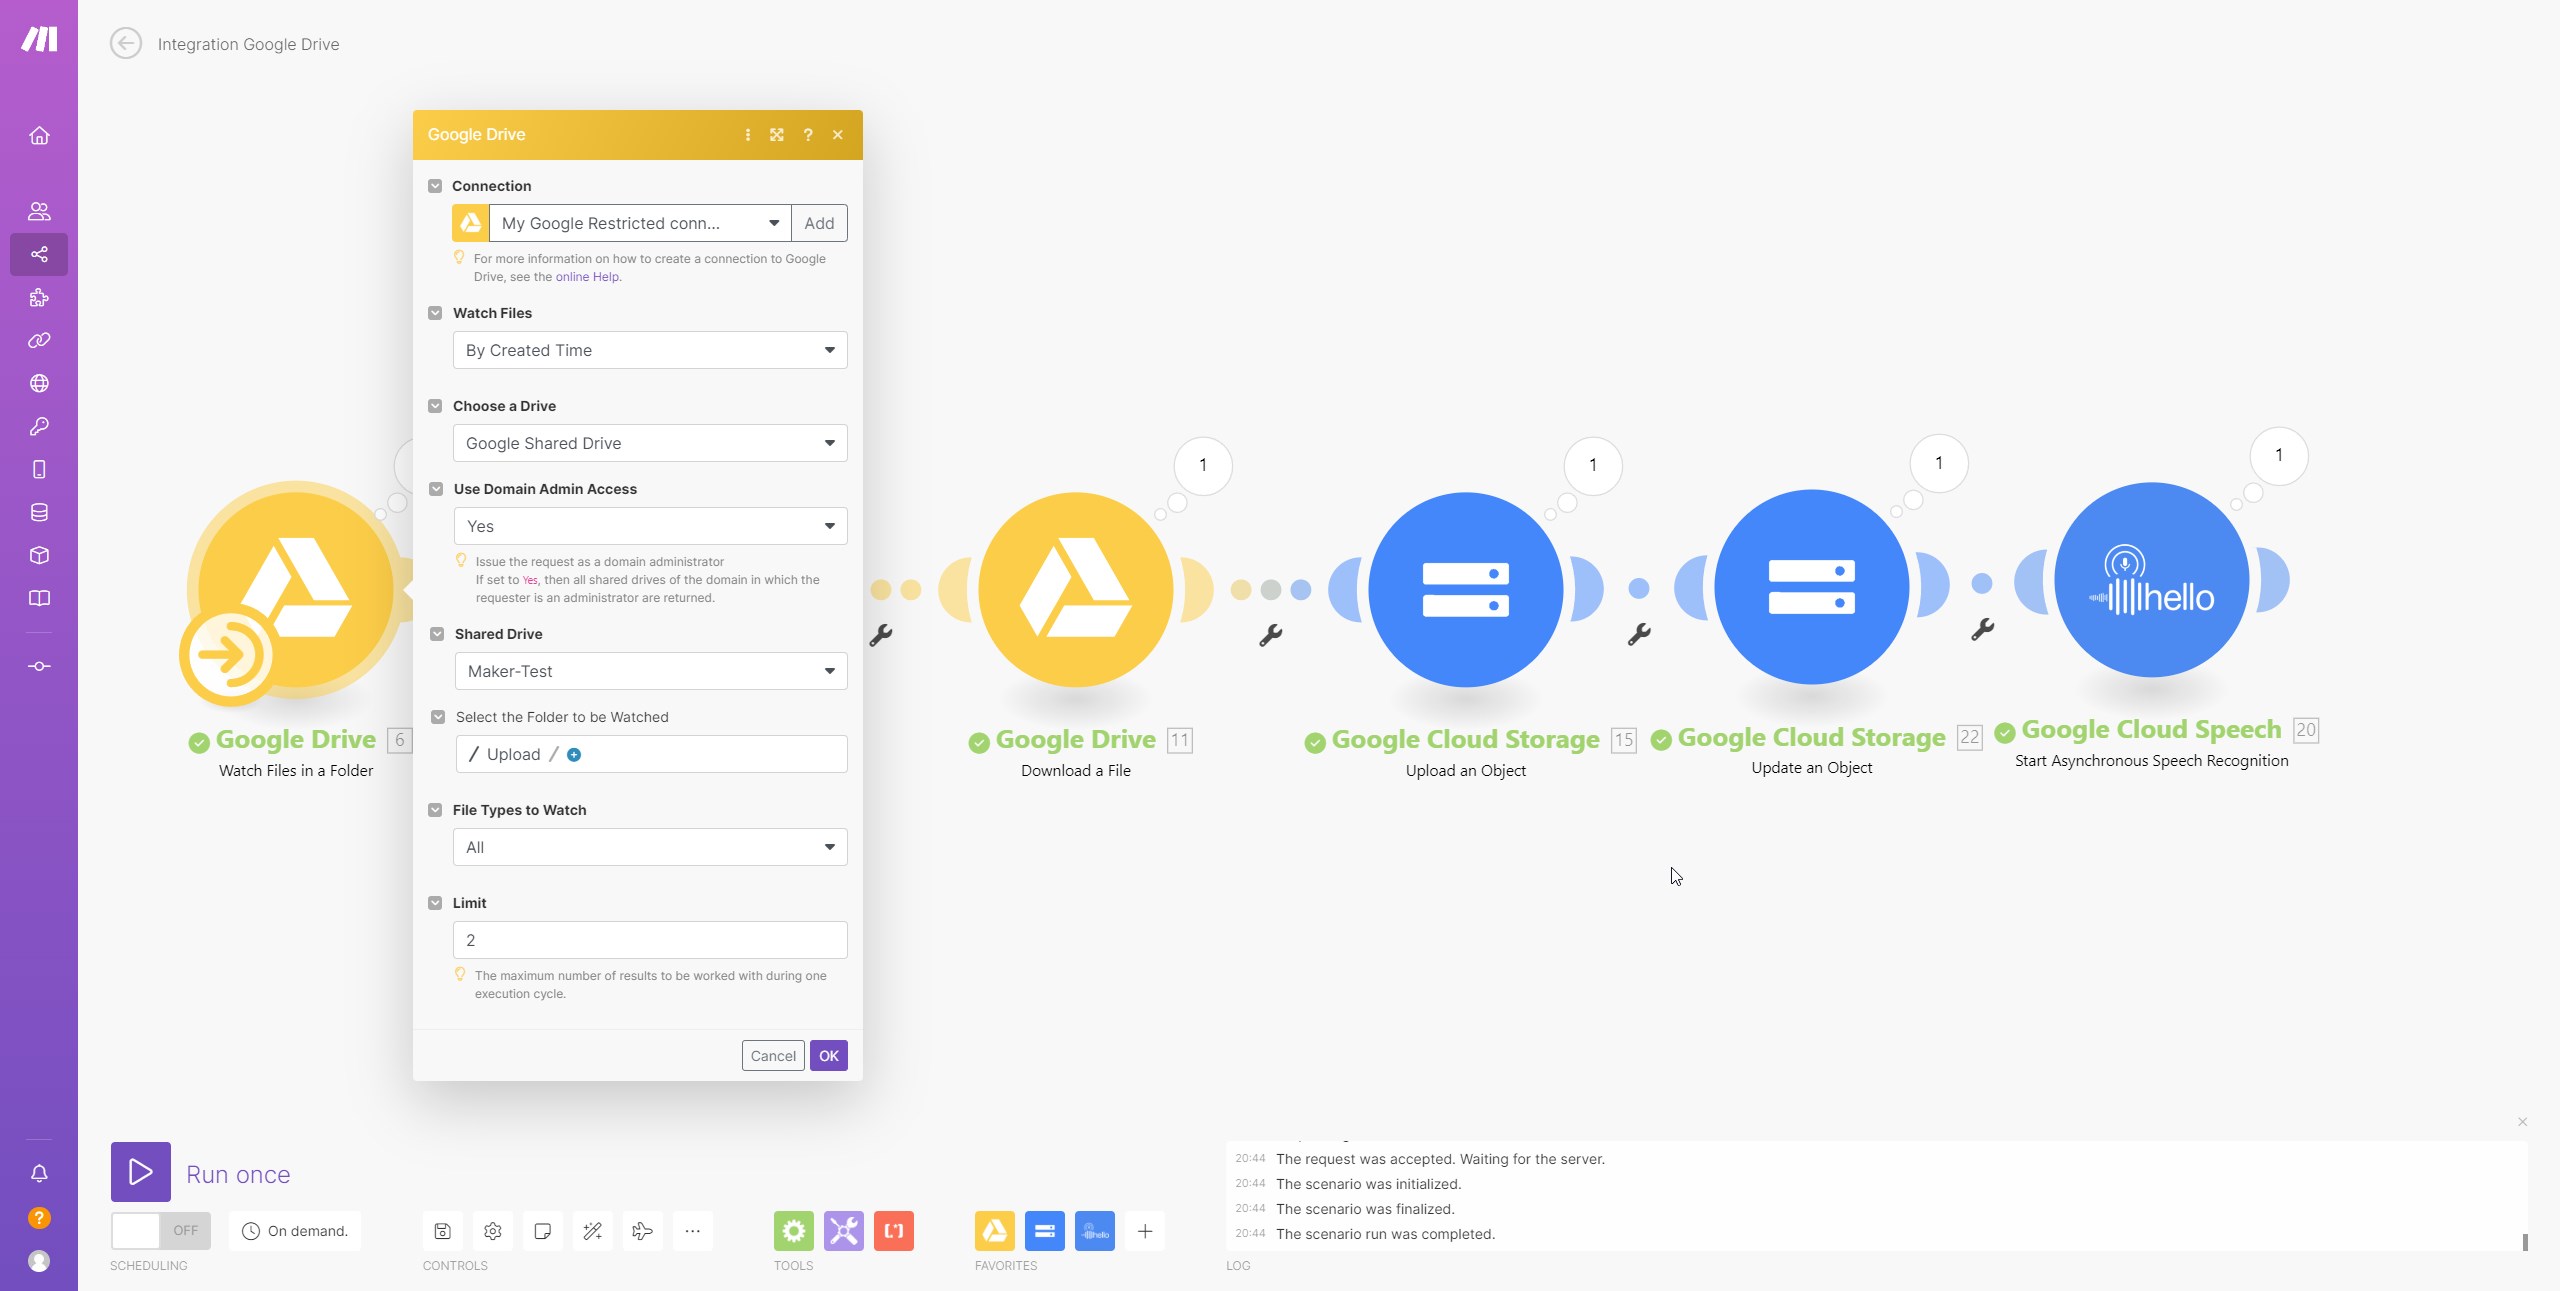The height and width of the screenshot is (1291, 2560).
Task: Open the Home icon in sidebar
Action: tap(39, 135)
